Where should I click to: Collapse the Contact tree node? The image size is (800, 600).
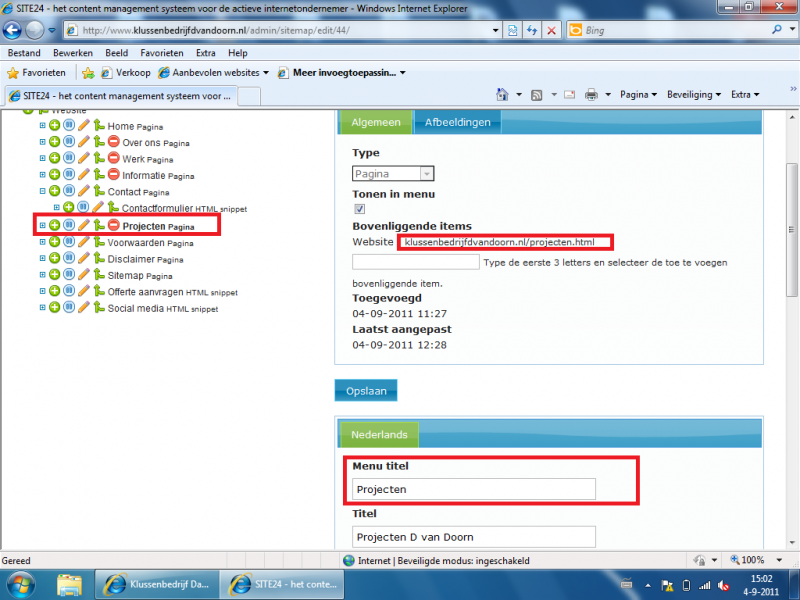[x=42, y=191]
